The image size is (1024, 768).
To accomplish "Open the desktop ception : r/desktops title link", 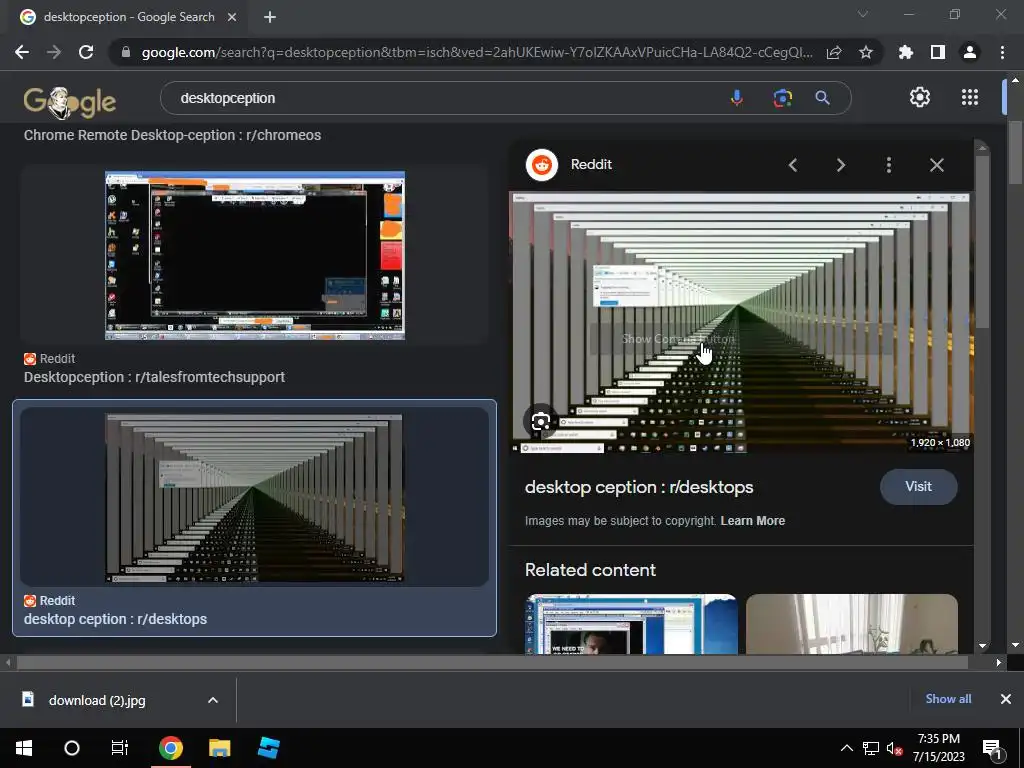I will tap(639, 487).
